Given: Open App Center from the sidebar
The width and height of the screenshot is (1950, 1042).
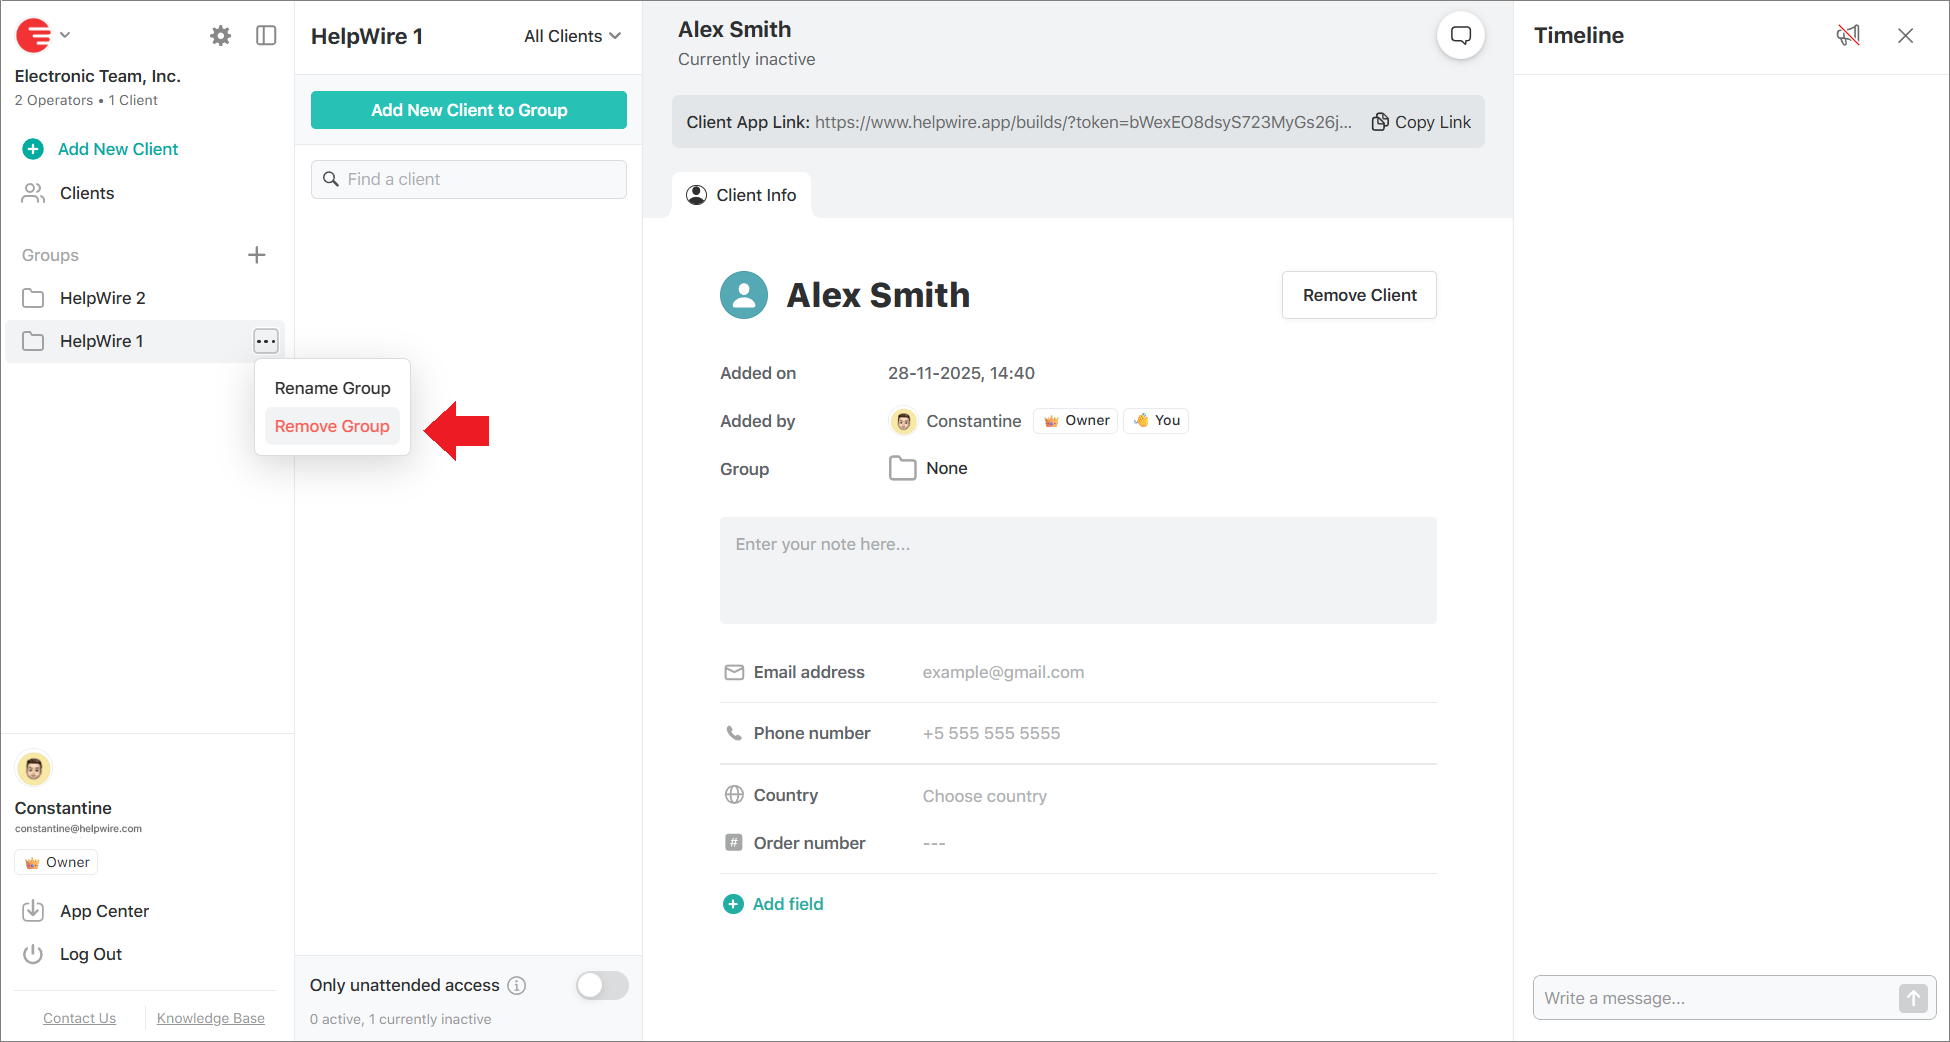Looking at the screenshot, I should click(104, 911).
